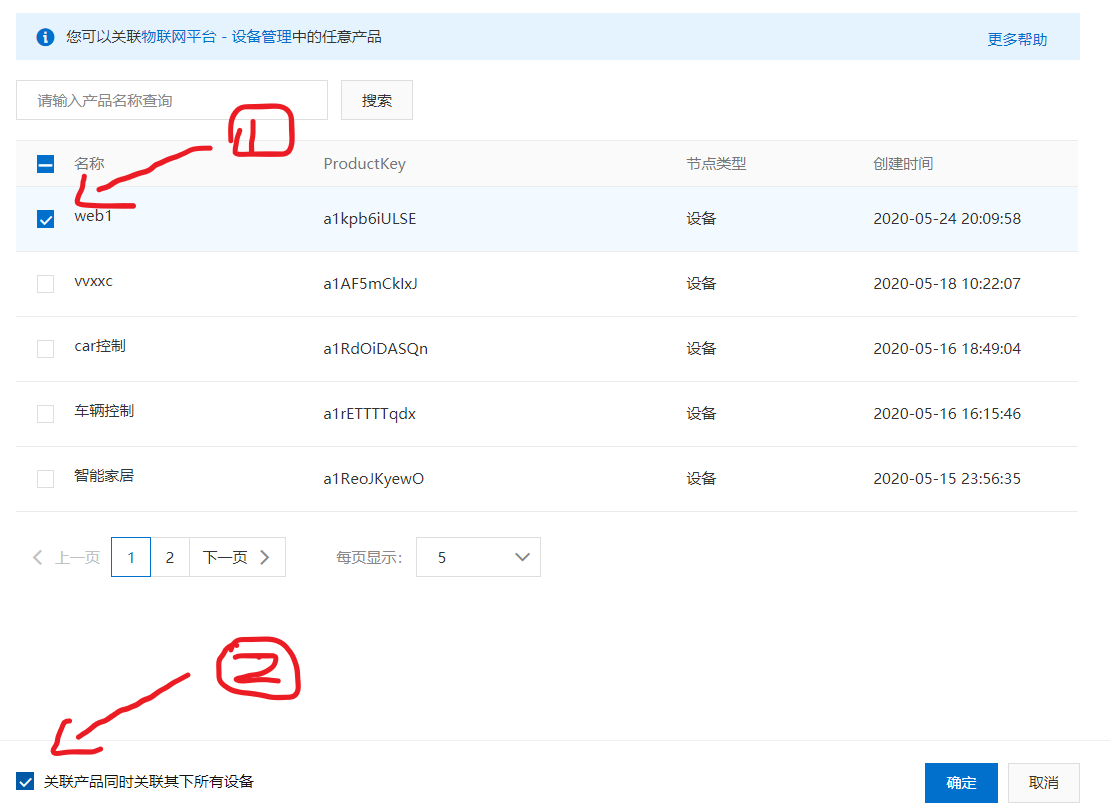Viewport: 1110px width, 807px height.
Task: Click the 搜索 search button
Action: [376, 99]
